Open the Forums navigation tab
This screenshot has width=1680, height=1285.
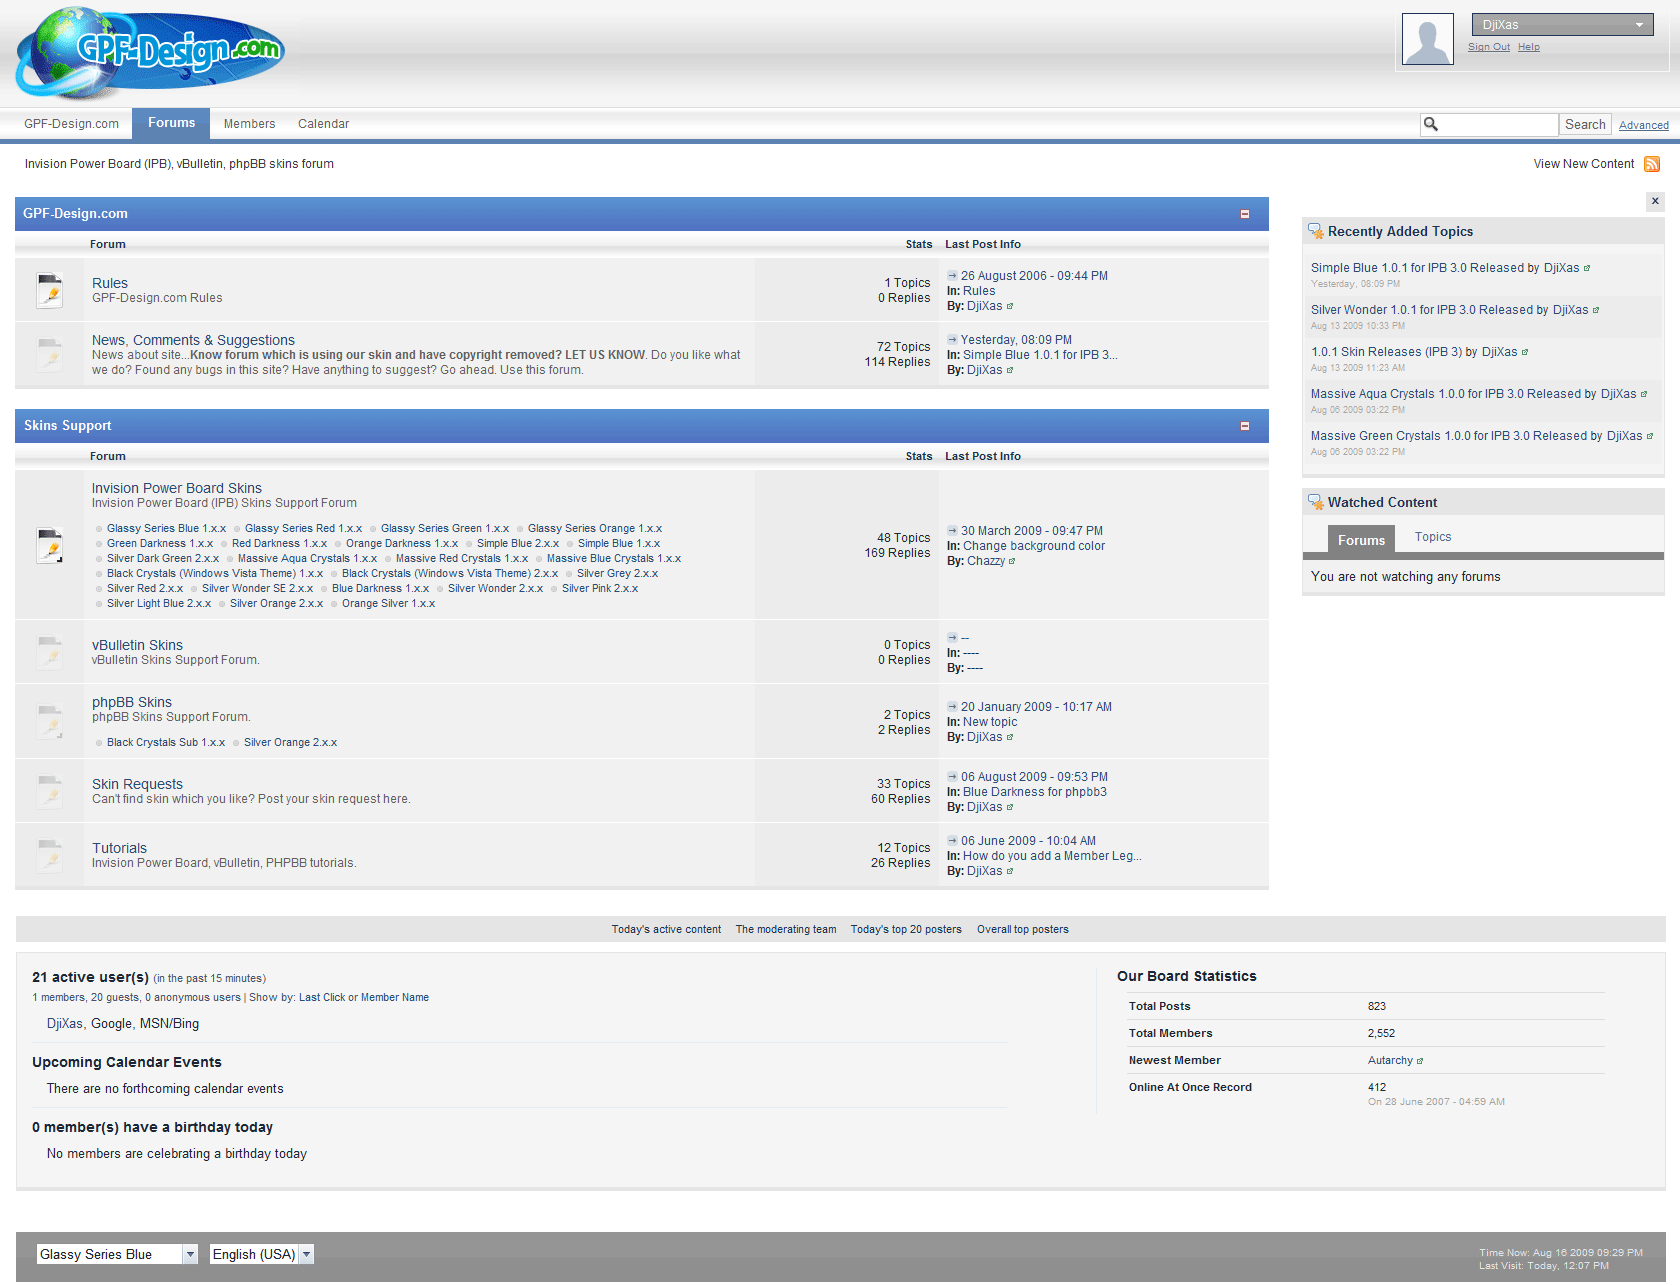(171, 123)
